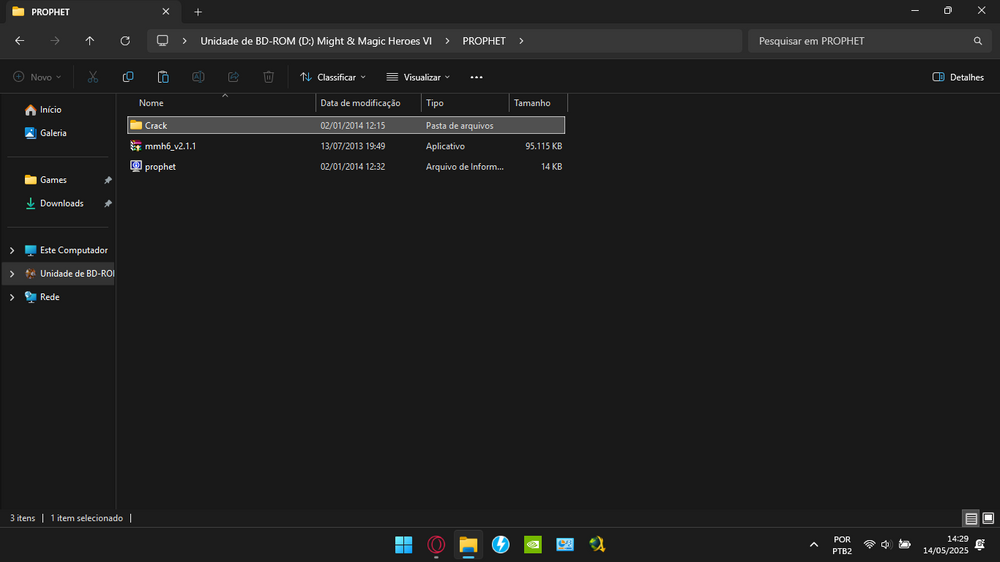Toggle the Detalhes details pane
The image size is (1000, 562).
pyautogui.click(x=958, y=77)
